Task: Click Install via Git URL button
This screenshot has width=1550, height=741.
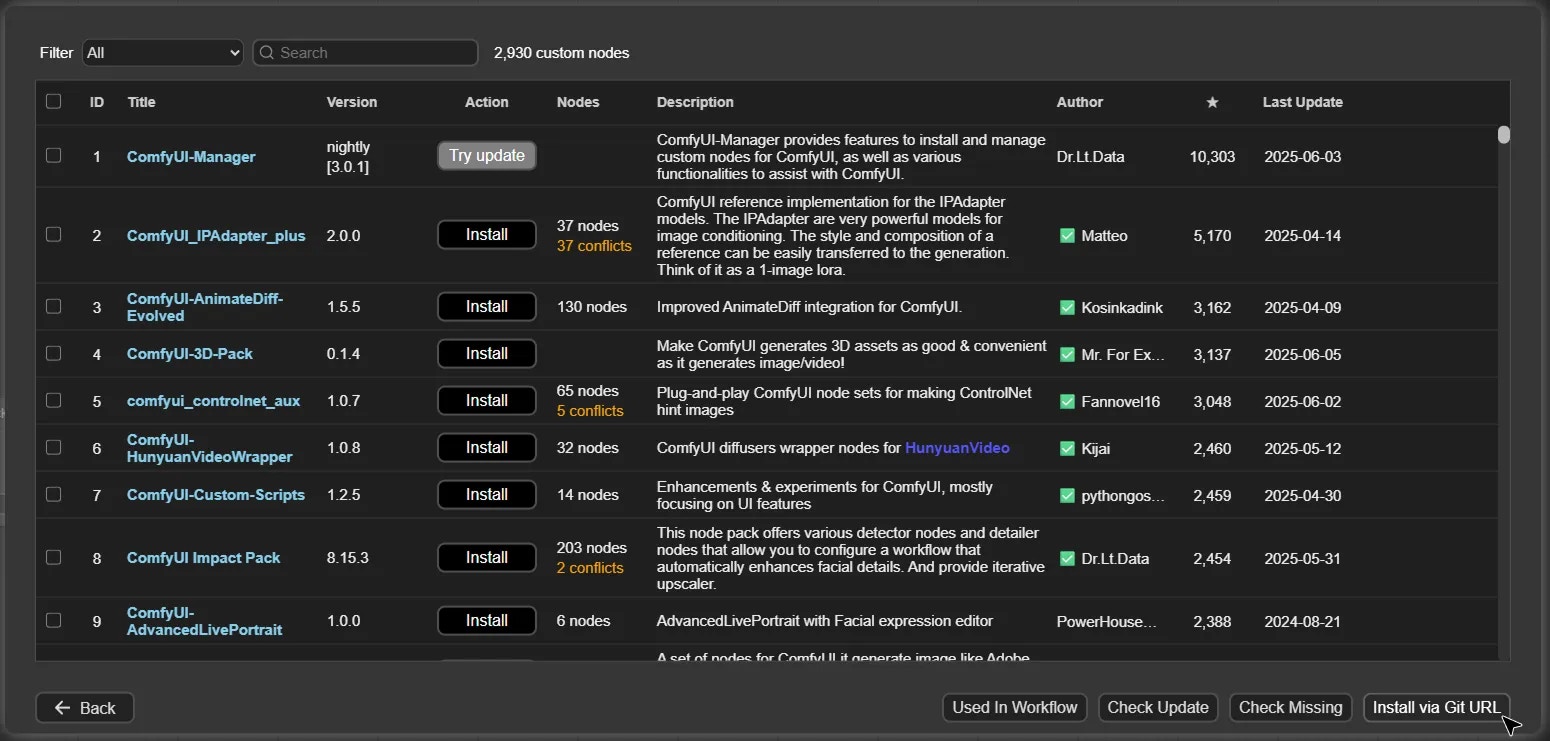Action: (x=1437, y=707)
